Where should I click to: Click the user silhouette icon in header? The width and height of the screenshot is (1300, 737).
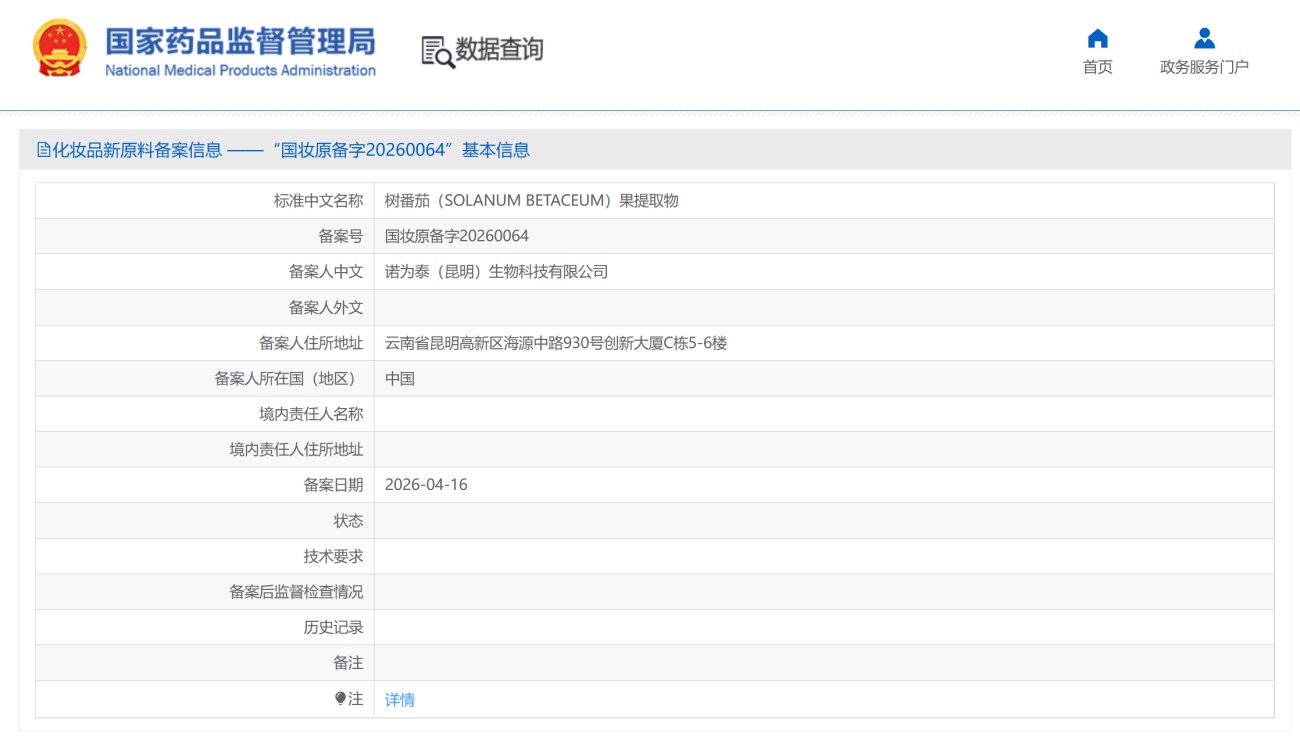coord(1204,40)
